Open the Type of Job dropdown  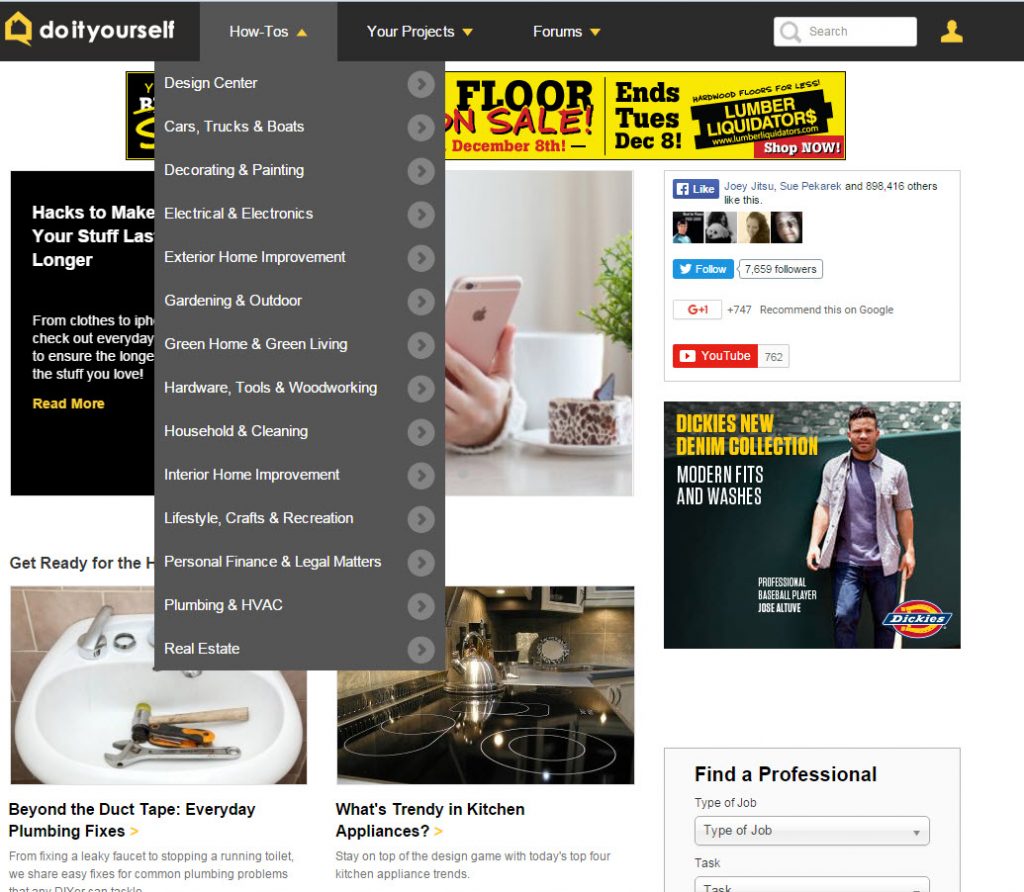[810, 830]
